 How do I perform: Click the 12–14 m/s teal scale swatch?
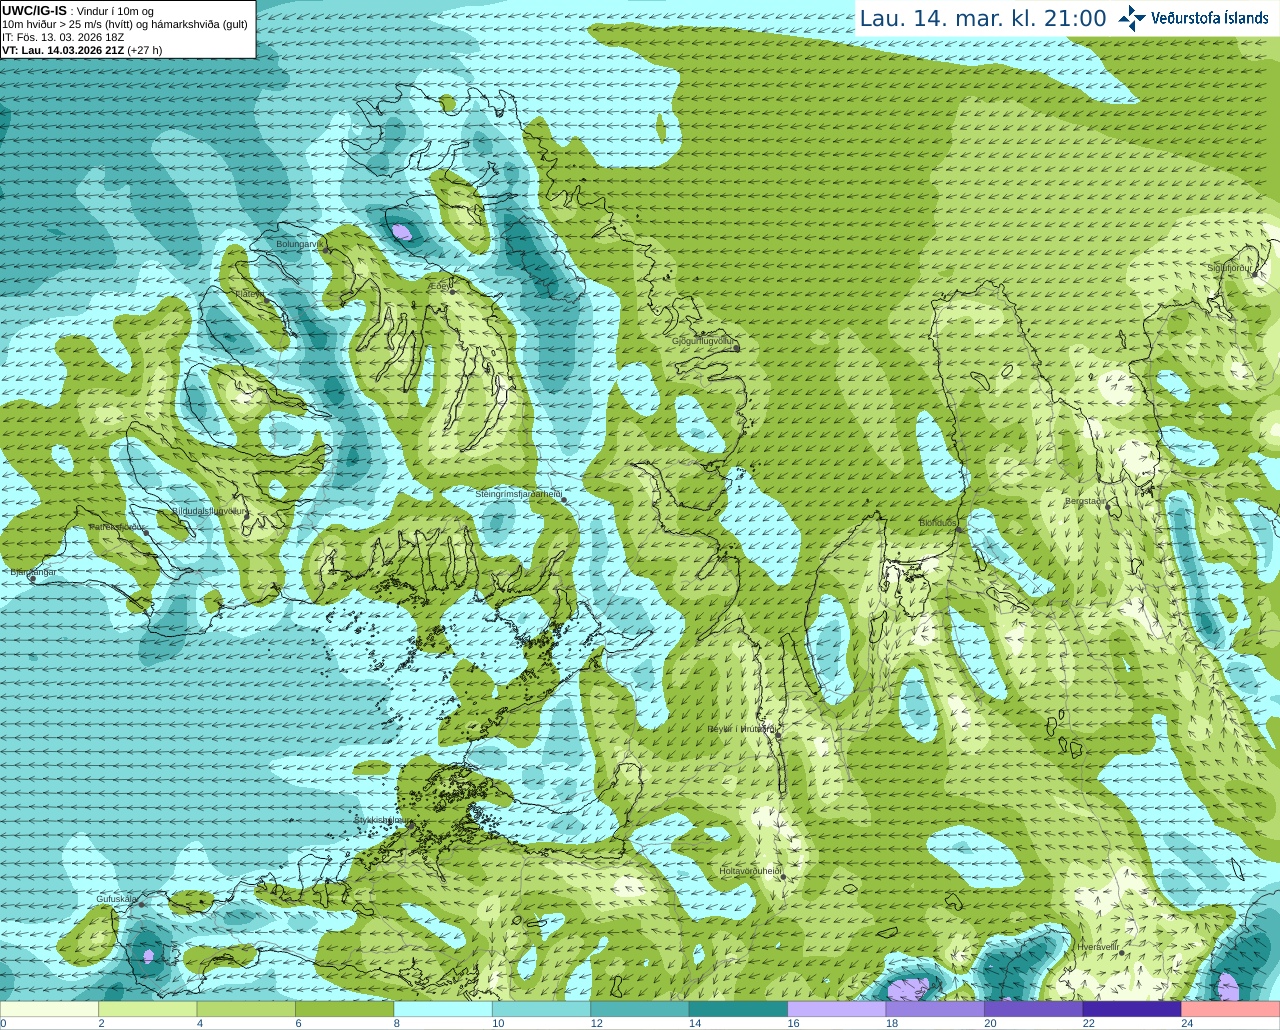(640, 1009)
